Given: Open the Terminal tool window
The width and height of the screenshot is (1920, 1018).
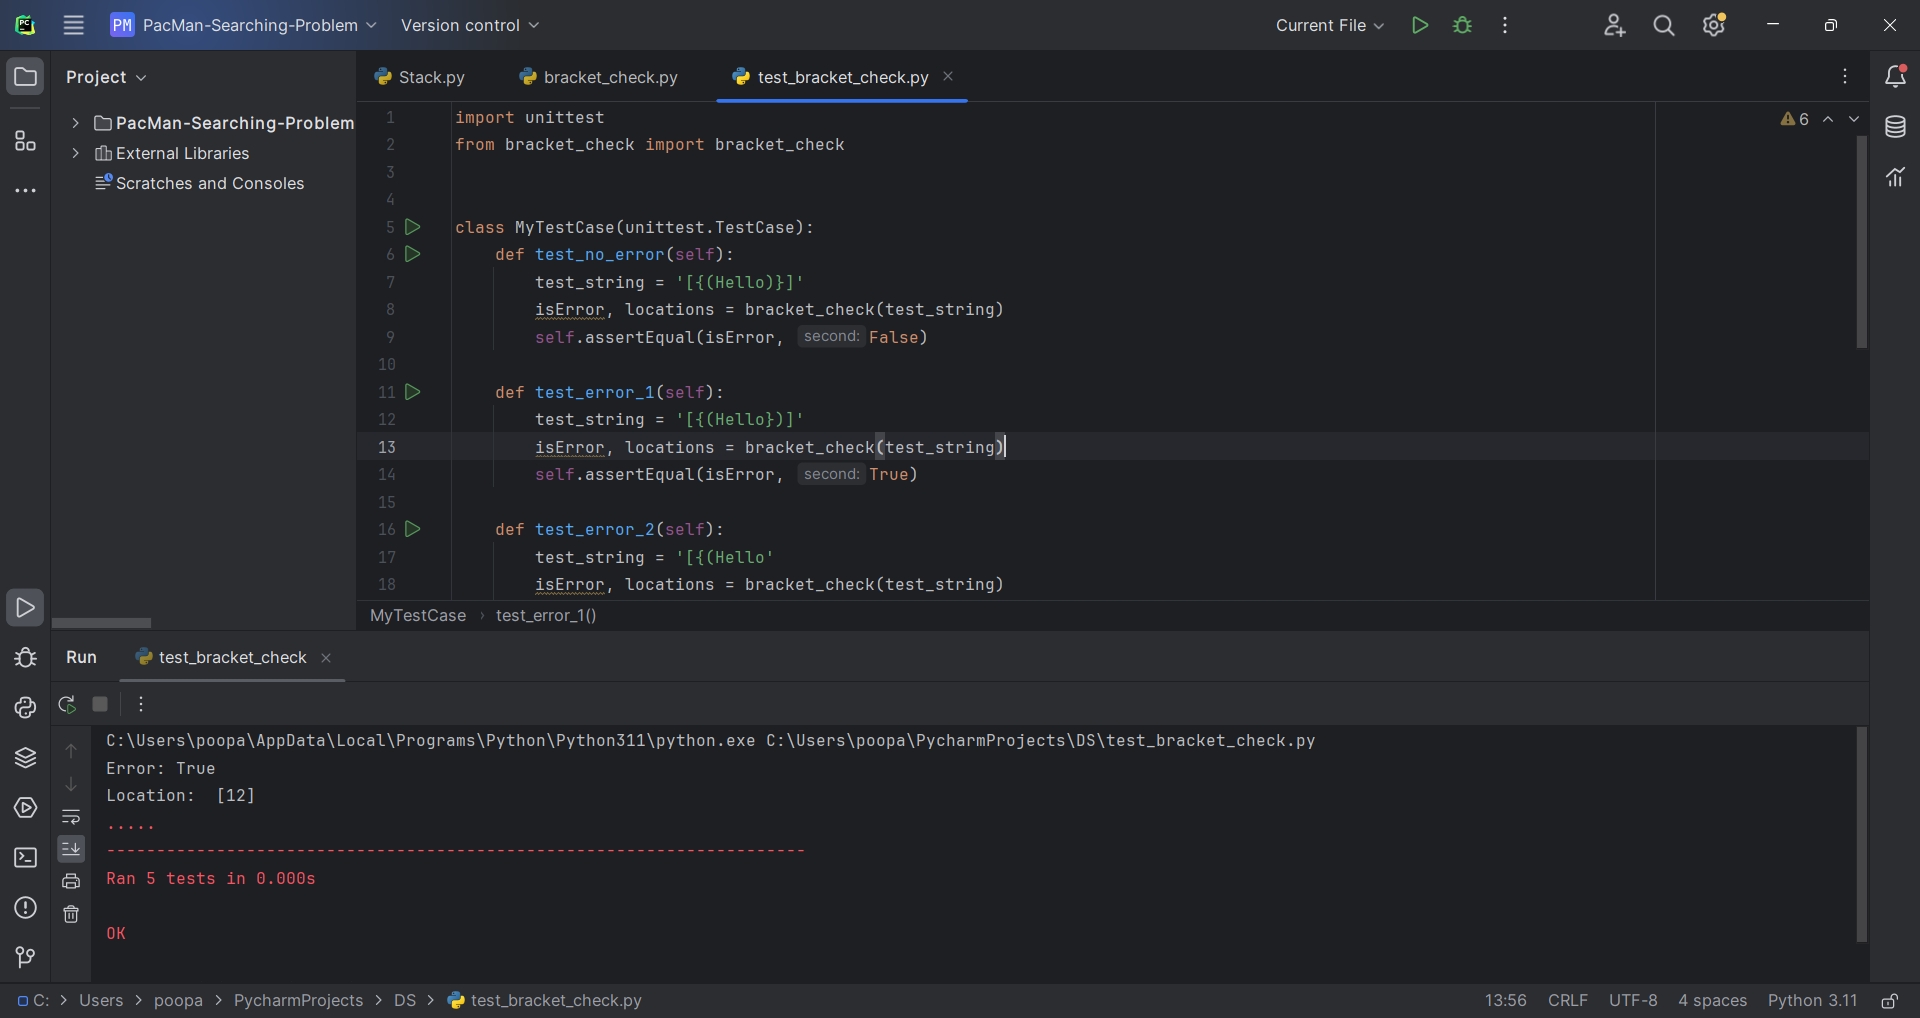Looking at the screenshot, I should pyautogui.click(x=25, y=858).
